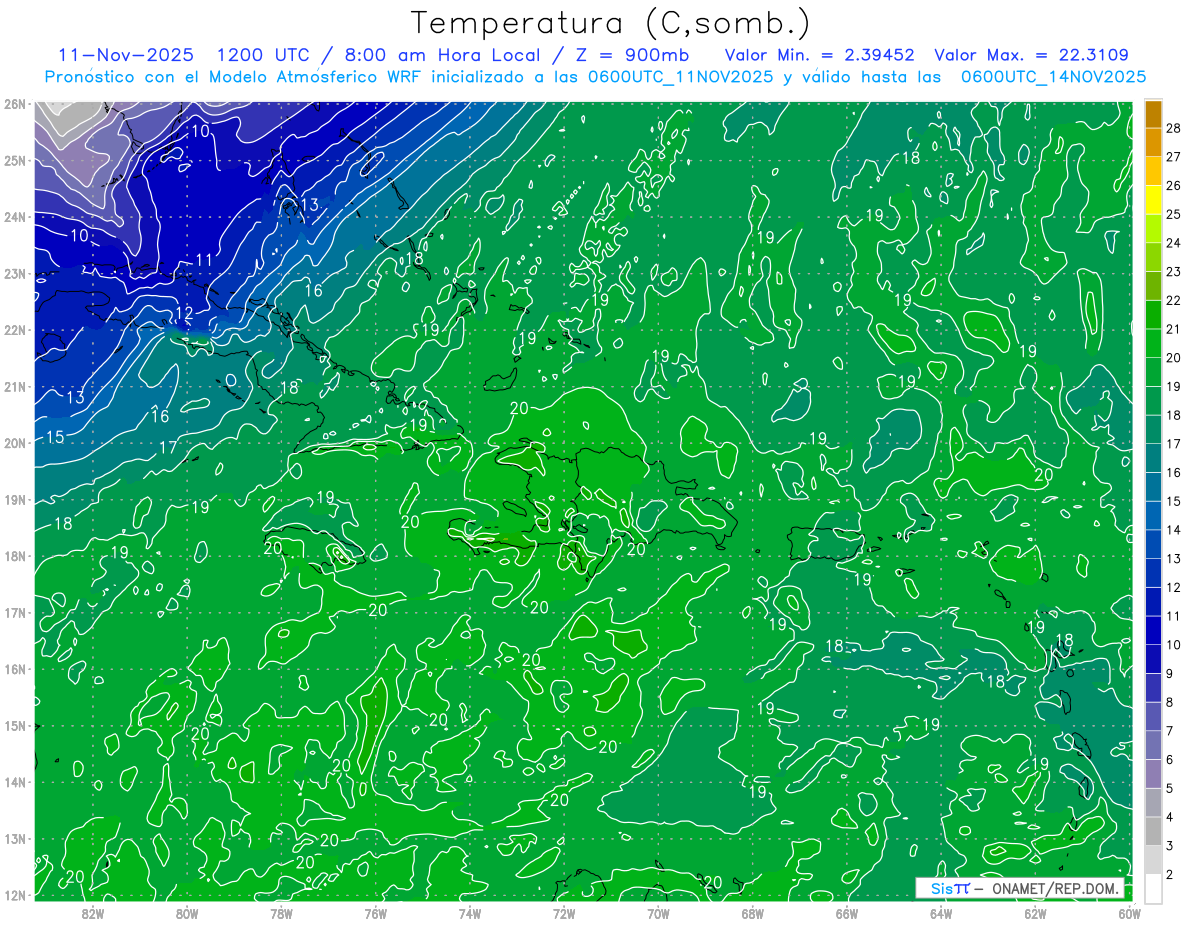1200x927 pixels.
Task: Click the "8:00 am Hora Local" text
Action: [440, 55]
